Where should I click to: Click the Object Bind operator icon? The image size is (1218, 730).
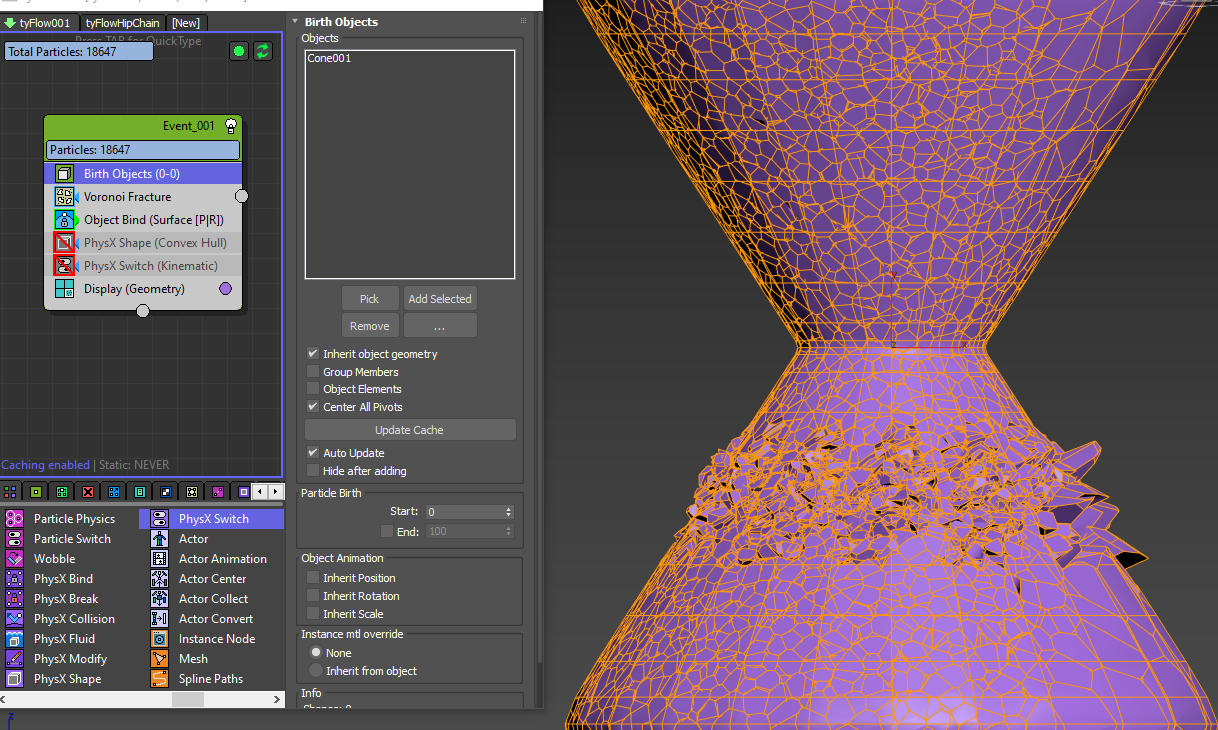coord(64,220)
